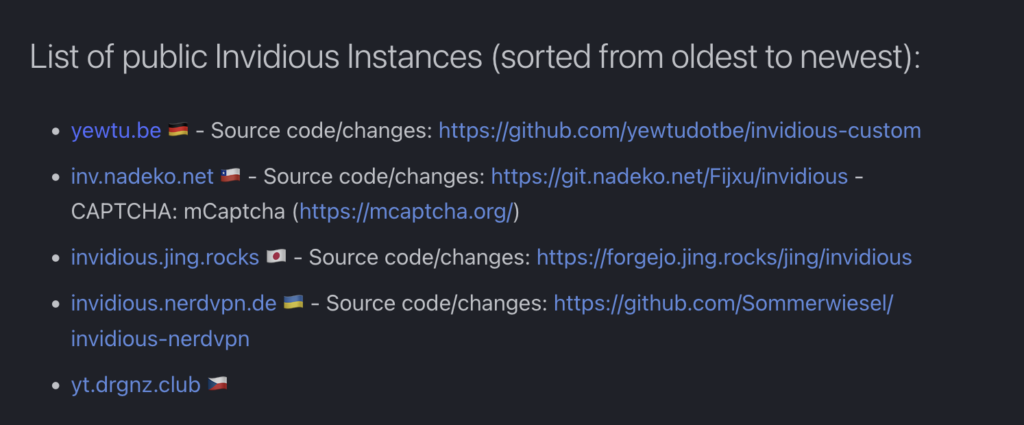Viewport: 1024px width, 425px height.
Task: Click the Chile flag next to inv.nadeko.net
Action: pyautogui.click(x=230, y=178)
